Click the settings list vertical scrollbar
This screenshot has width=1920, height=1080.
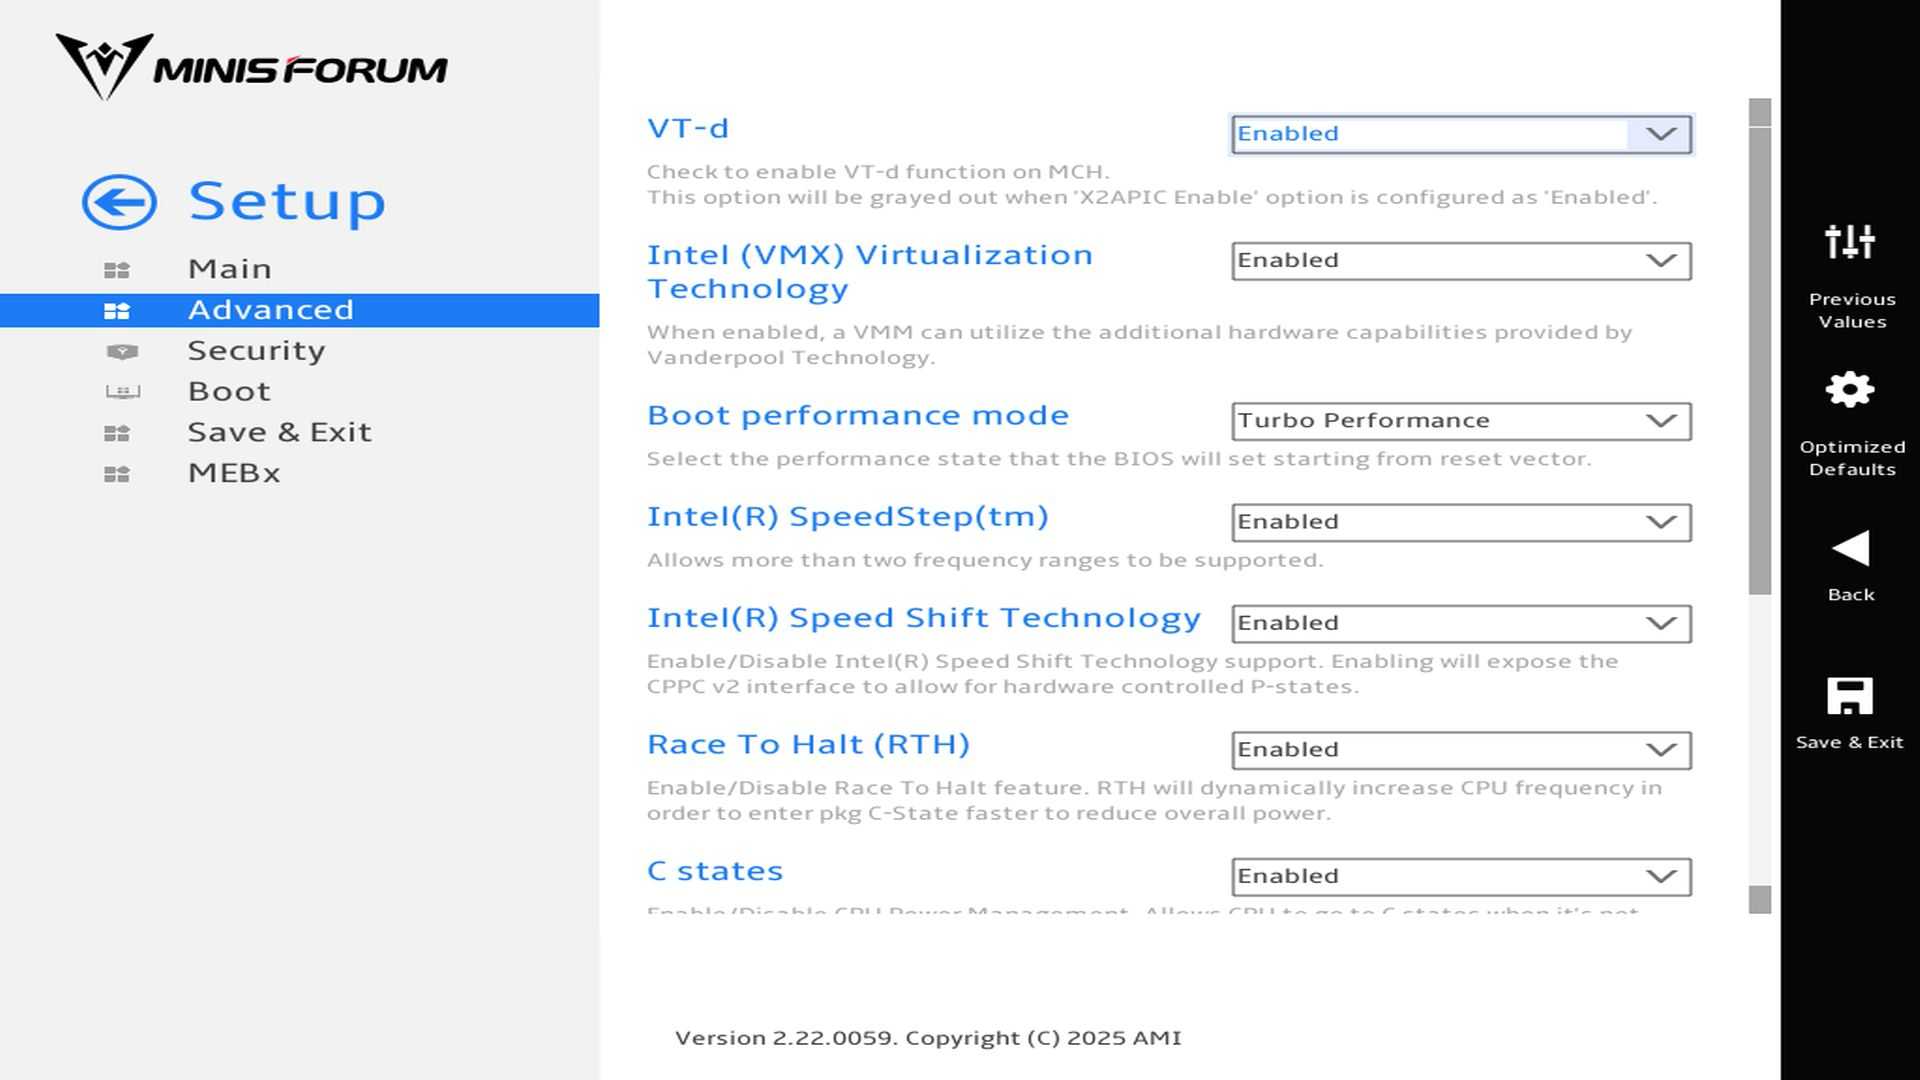tap(1759, 360)
